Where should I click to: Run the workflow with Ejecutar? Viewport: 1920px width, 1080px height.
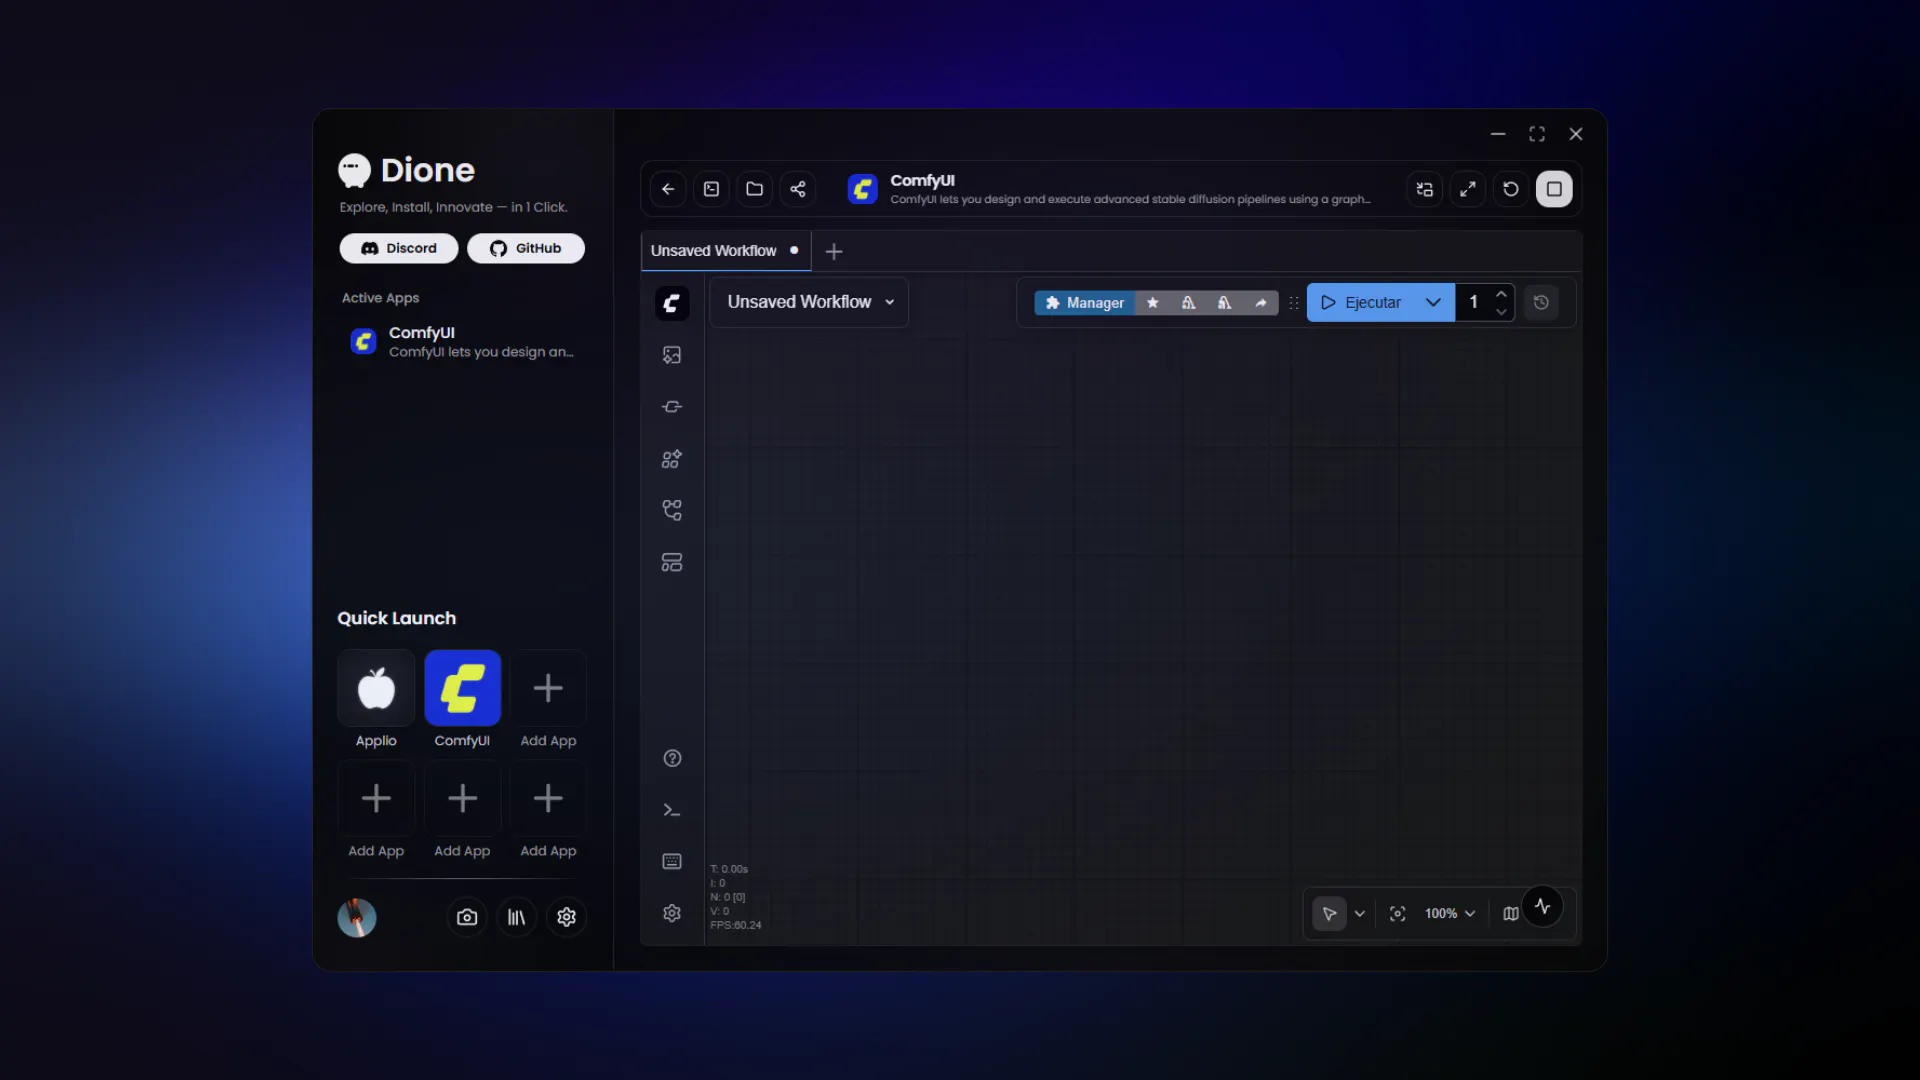pos(1361,303)
